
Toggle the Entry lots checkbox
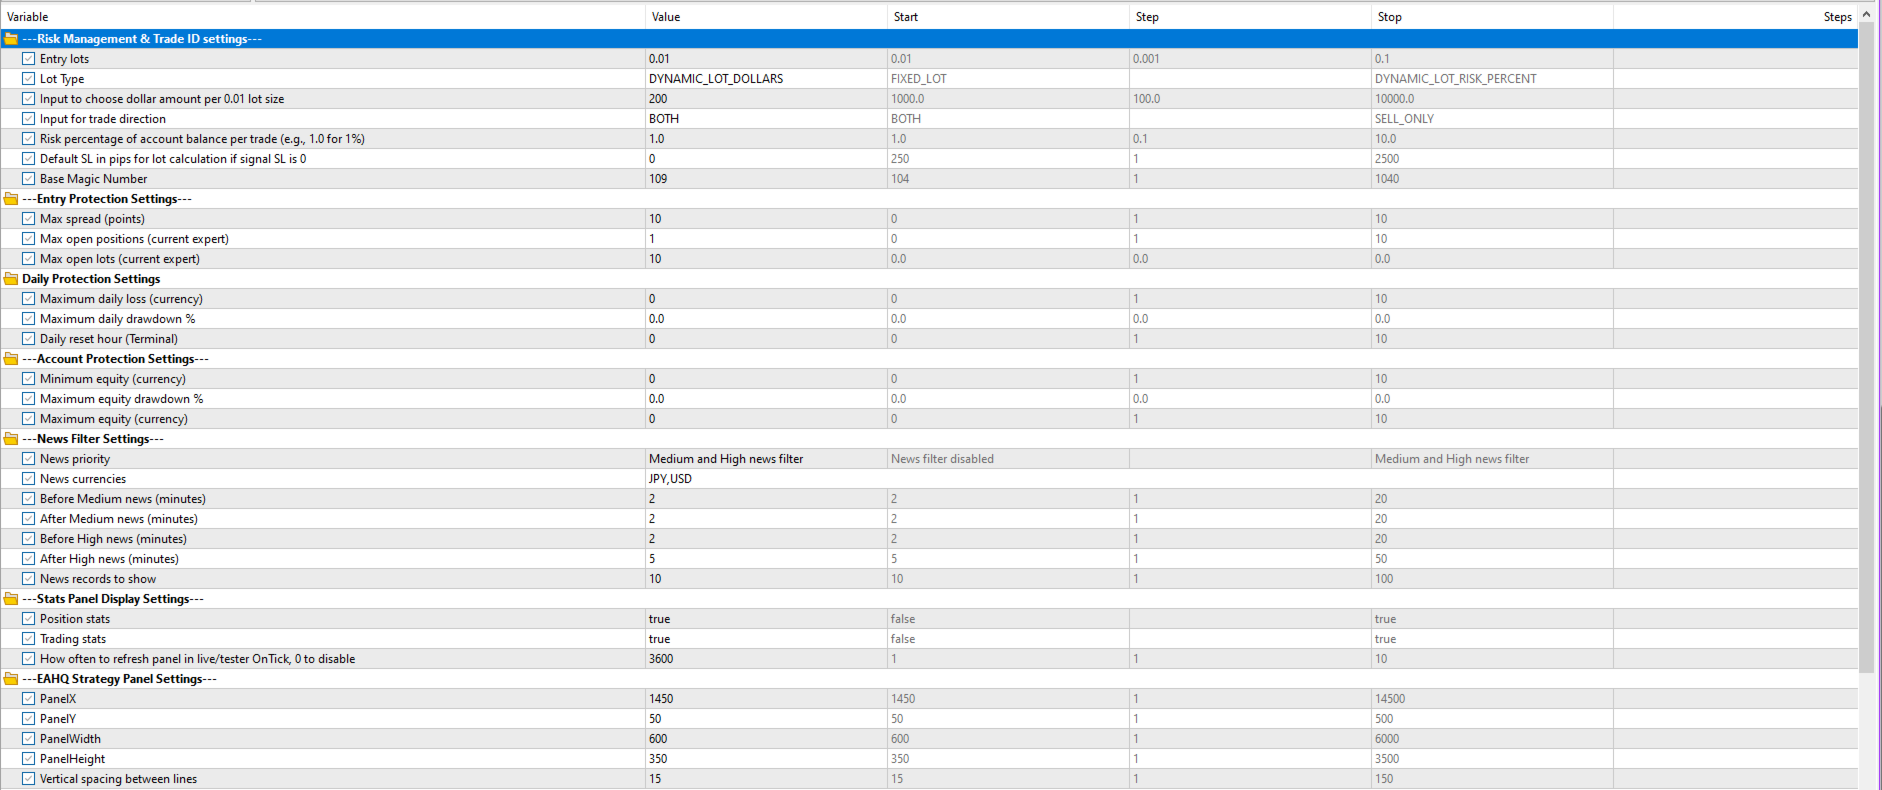click(x=29, y=59)
